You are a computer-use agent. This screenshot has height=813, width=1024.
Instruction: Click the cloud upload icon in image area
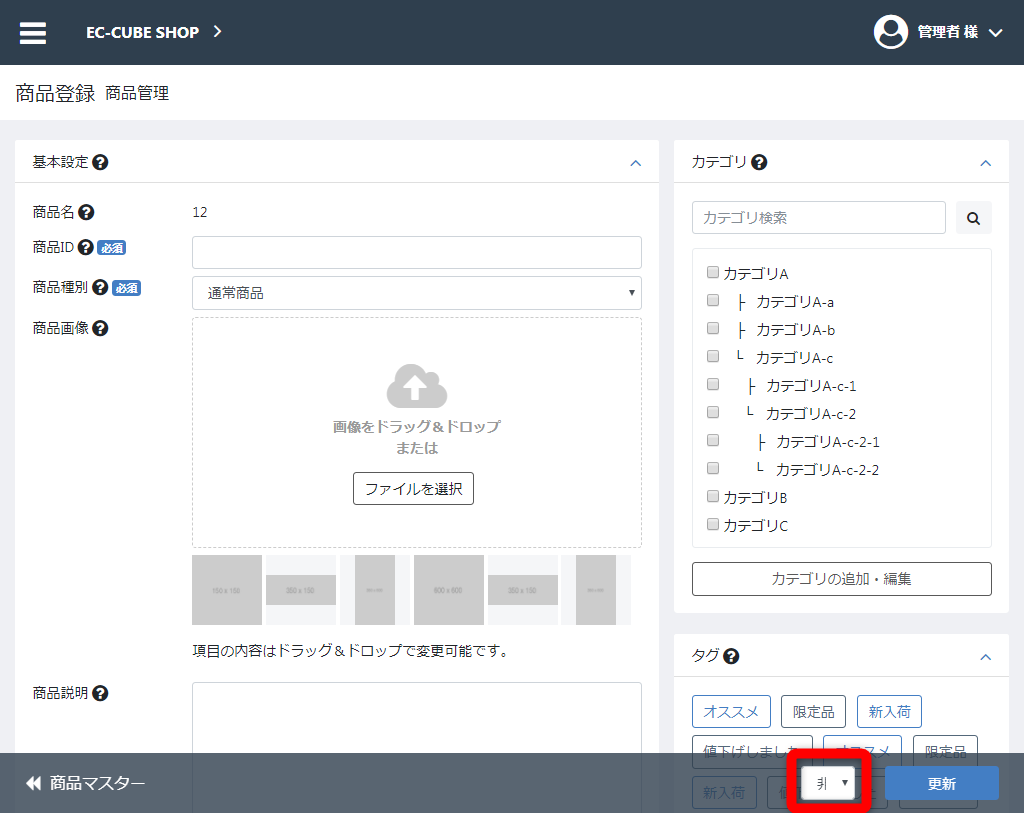417,387
